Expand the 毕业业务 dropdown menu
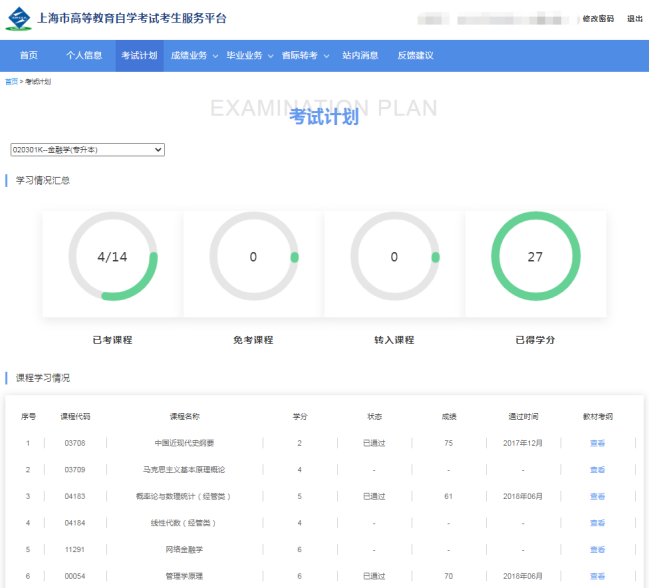Screen dimensions: 650x588 249,56
